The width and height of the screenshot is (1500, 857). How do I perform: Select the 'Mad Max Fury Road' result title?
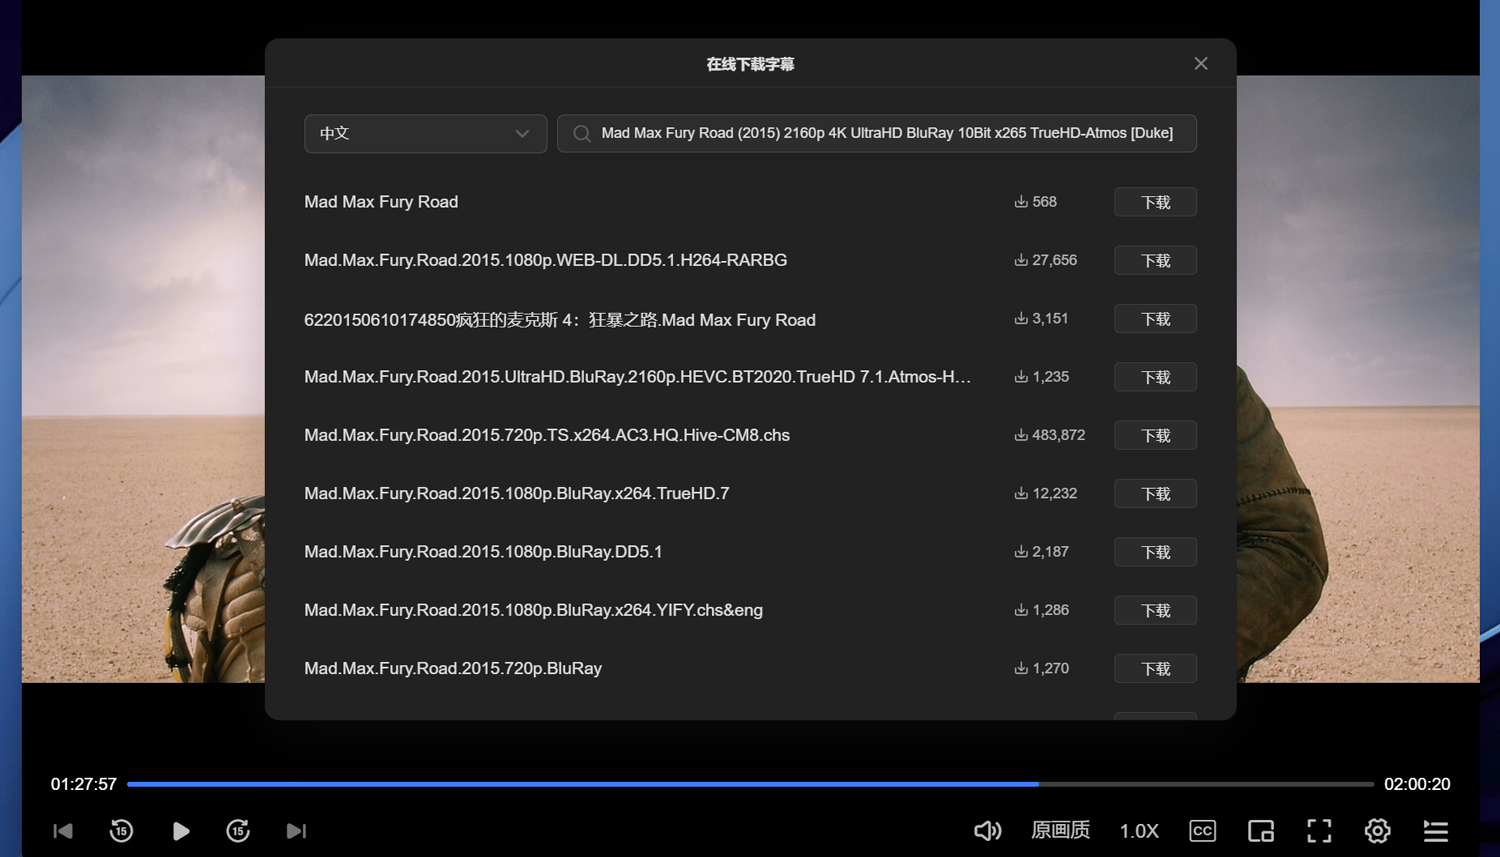[381, 202]
